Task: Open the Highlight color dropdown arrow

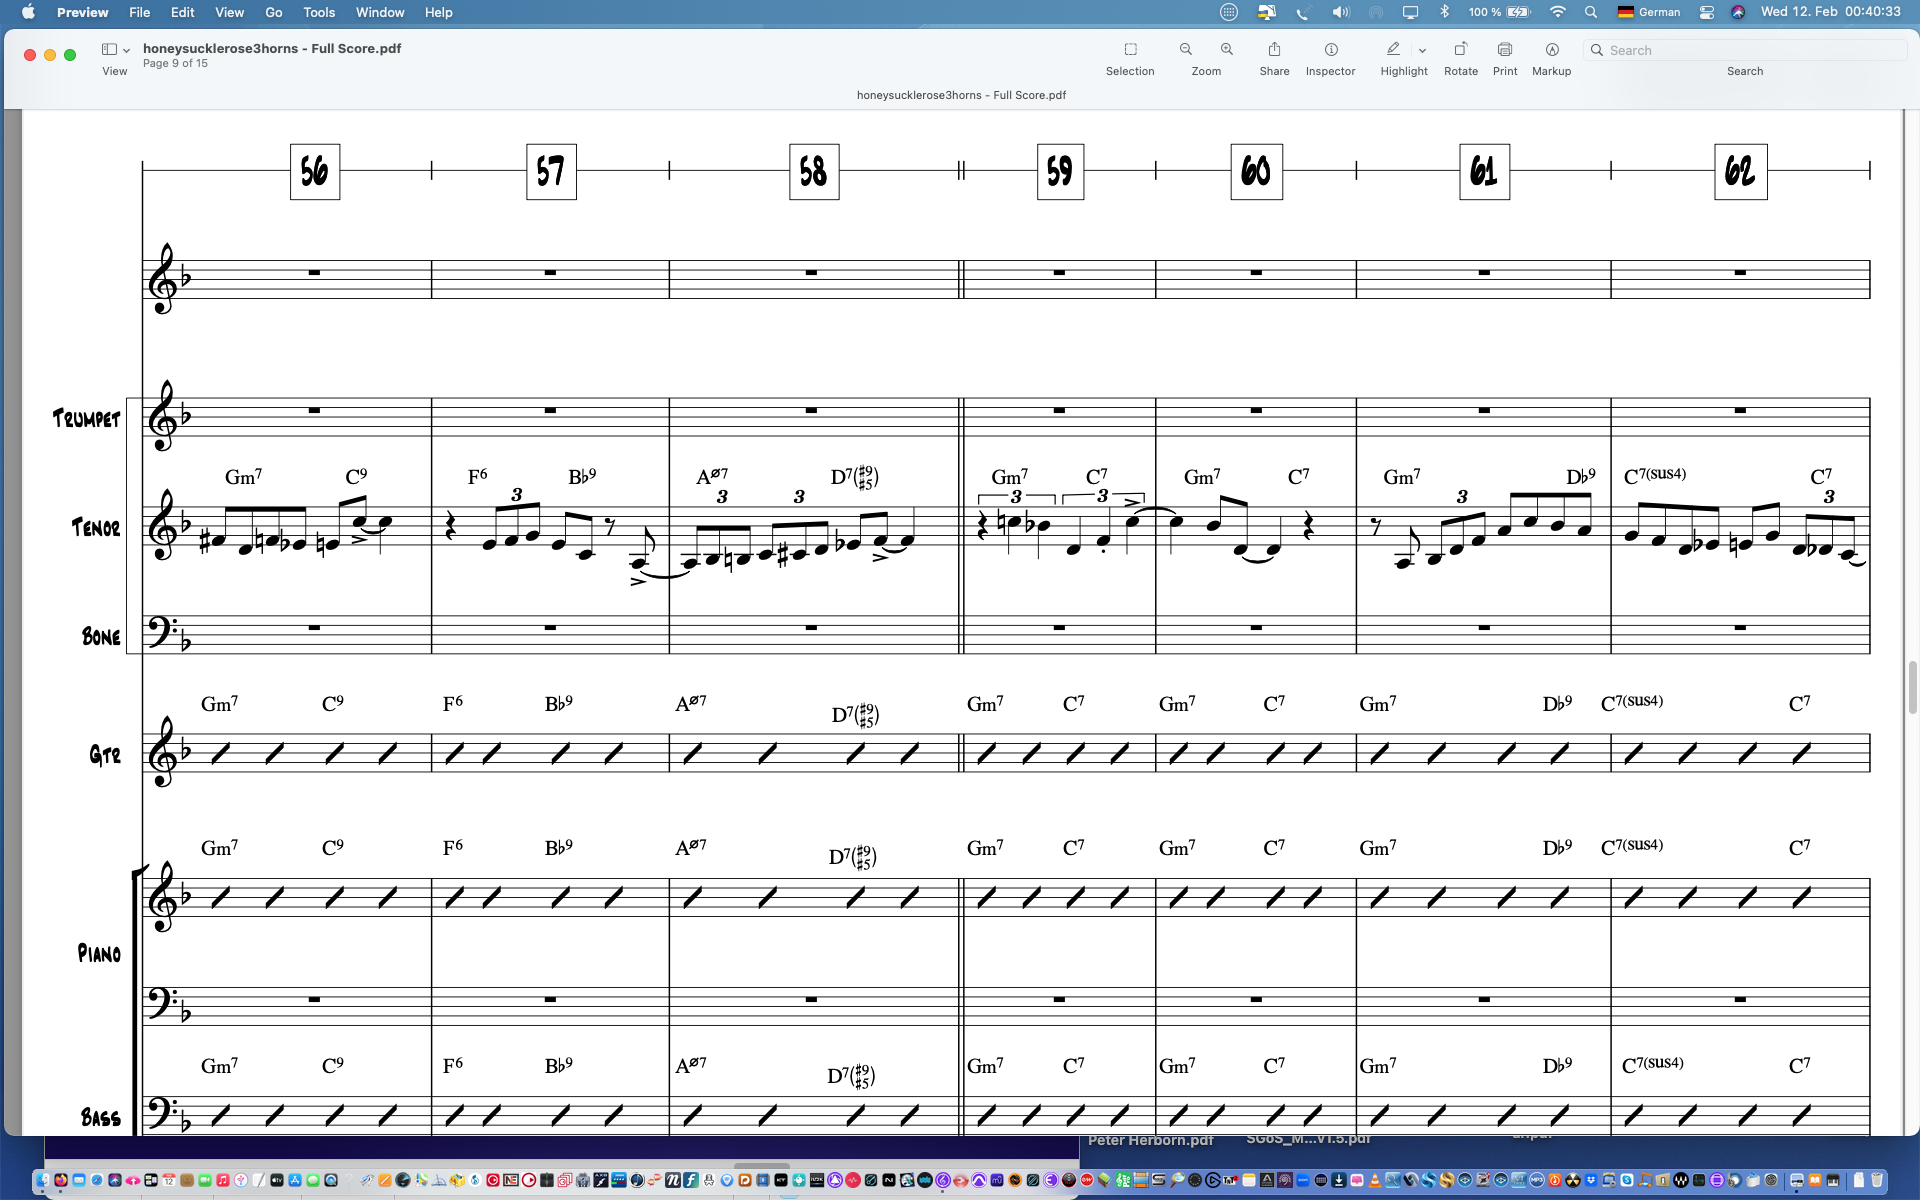Action: pyautogui.click(x=1422, y=51)
